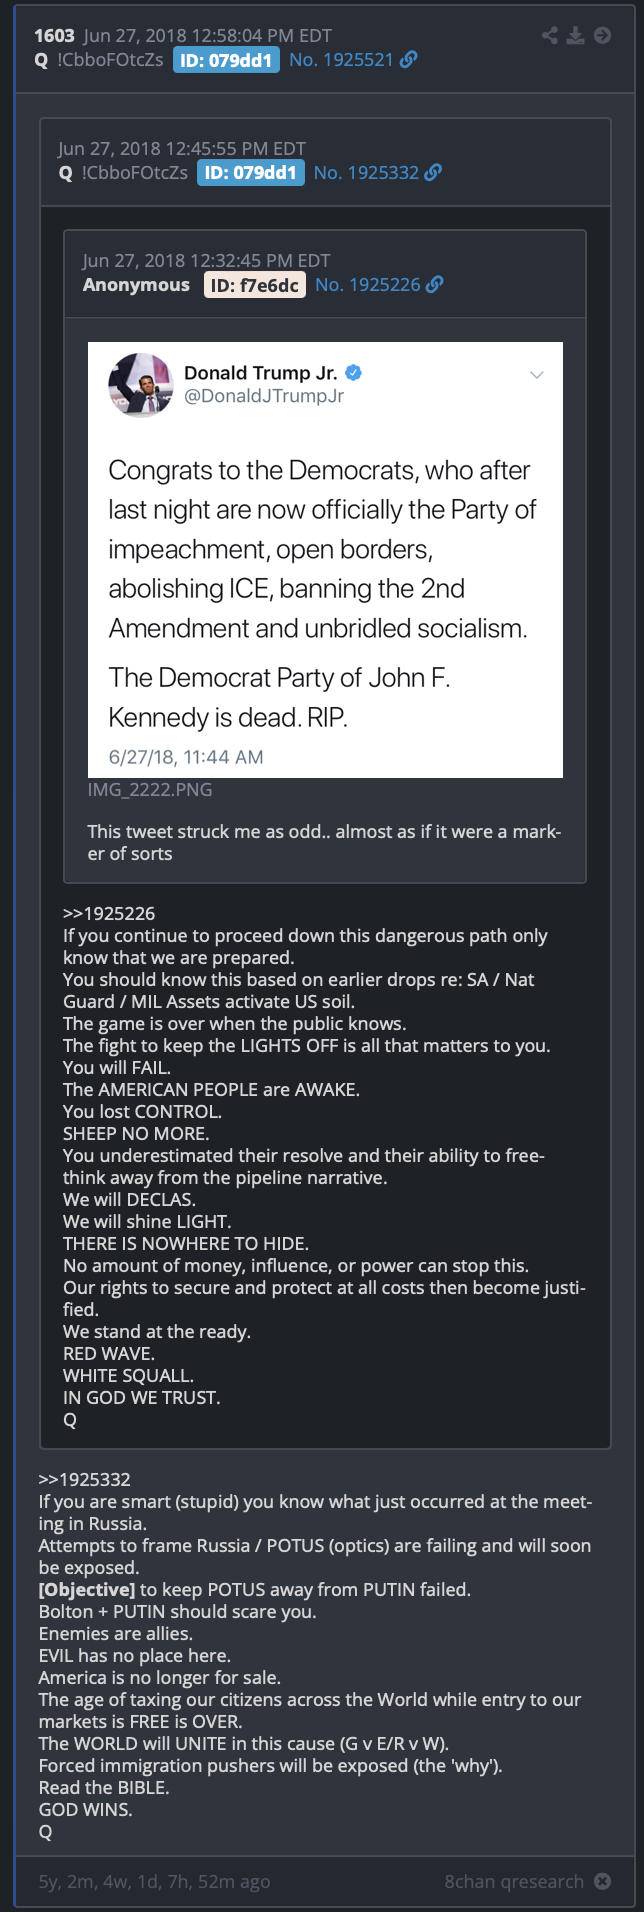Screen dimensions: 644x1912
Task: Click the >>1925226 reply reference
Action: (x=109, y=913)
